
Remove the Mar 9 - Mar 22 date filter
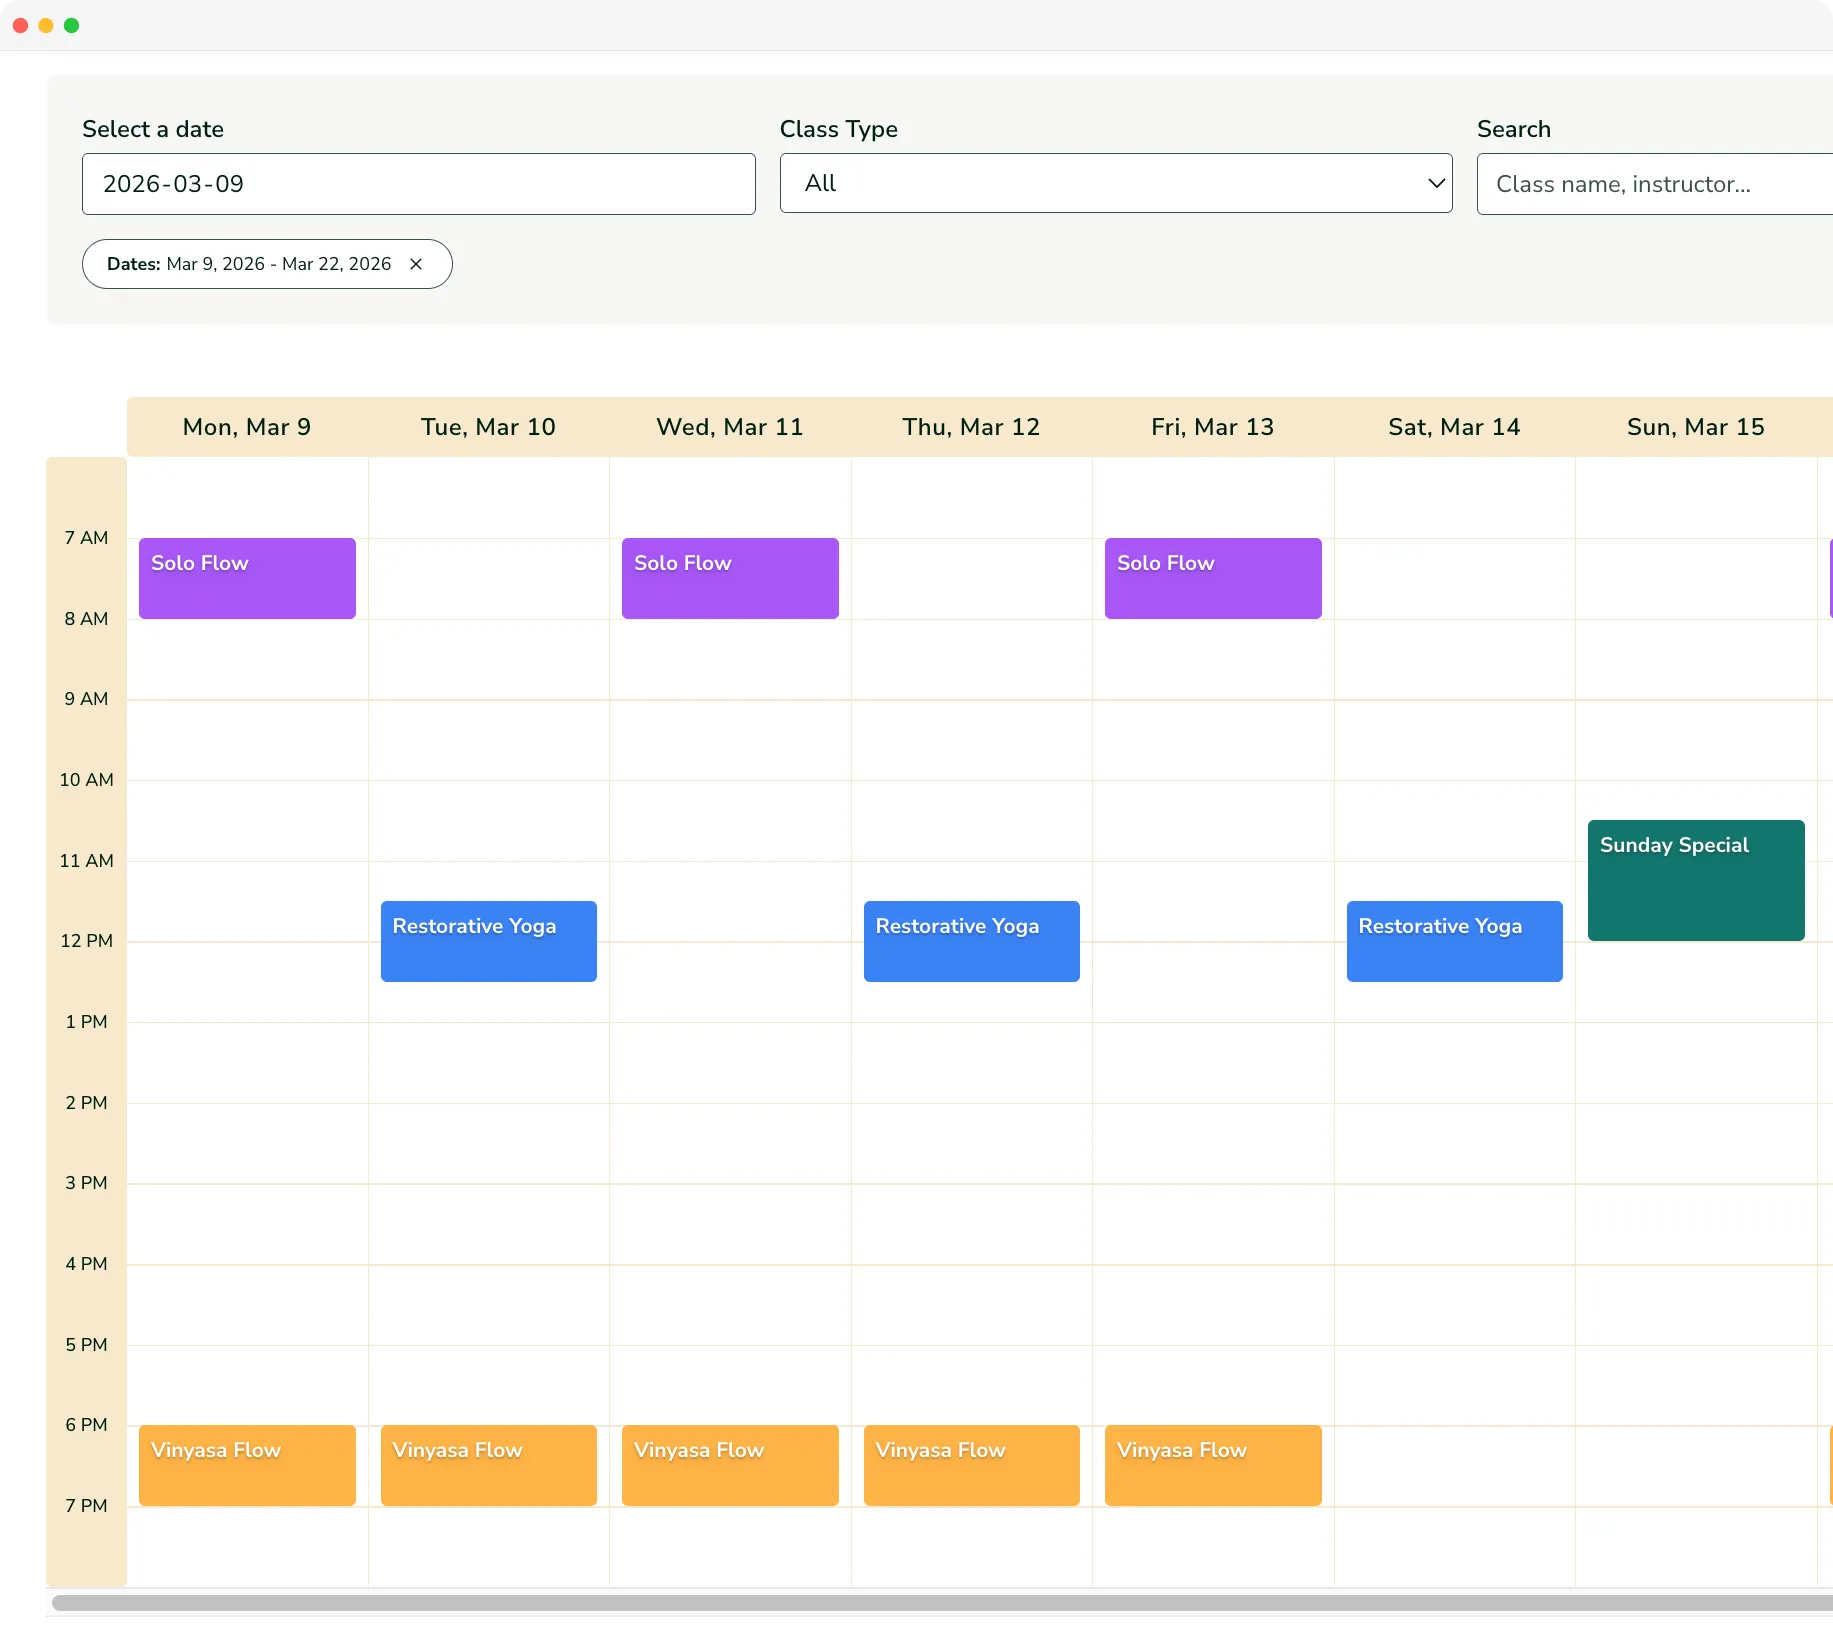coord(416,264)
